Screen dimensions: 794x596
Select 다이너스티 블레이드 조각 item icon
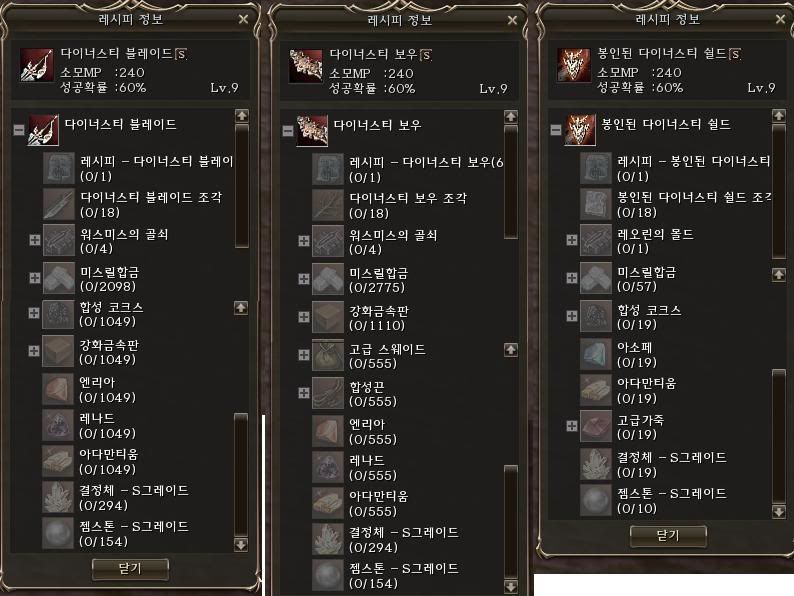(59, 205)
